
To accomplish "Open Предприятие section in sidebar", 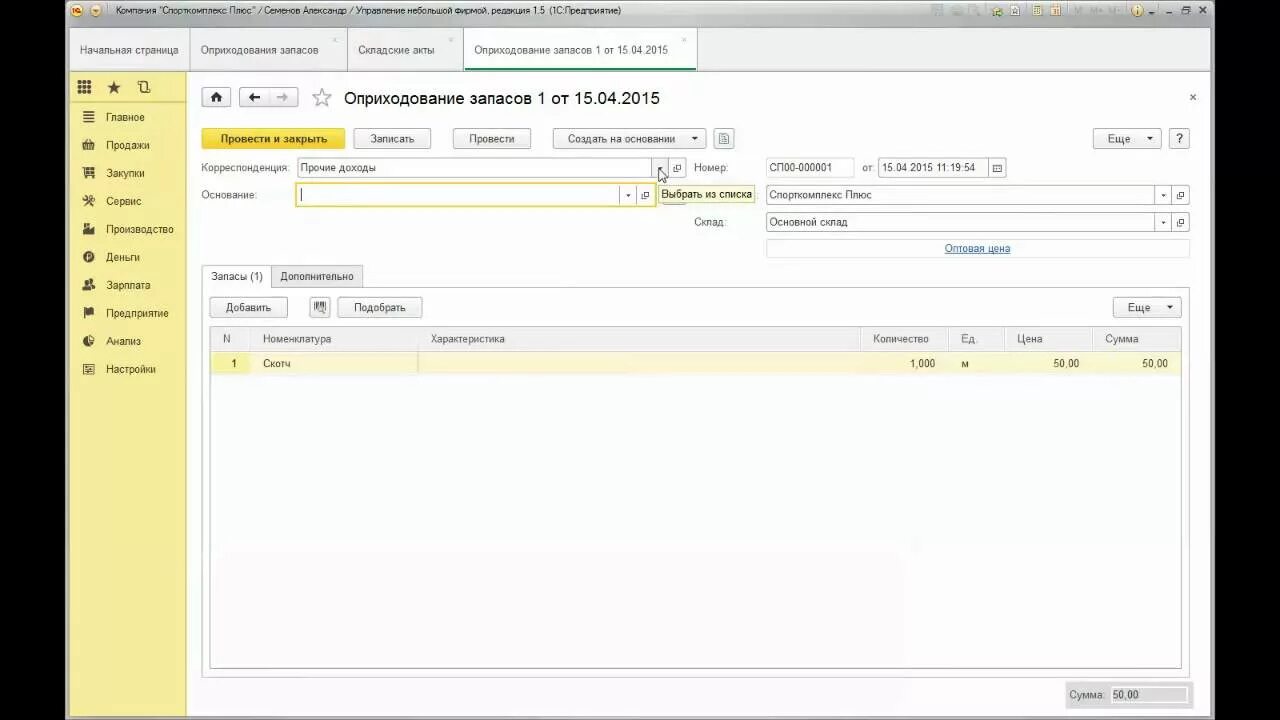I will coord(126,313).
